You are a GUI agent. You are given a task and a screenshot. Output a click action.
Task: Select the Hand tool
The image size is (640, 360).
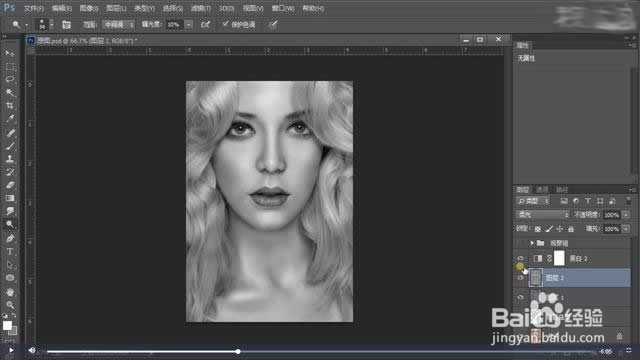click(10, 292)
